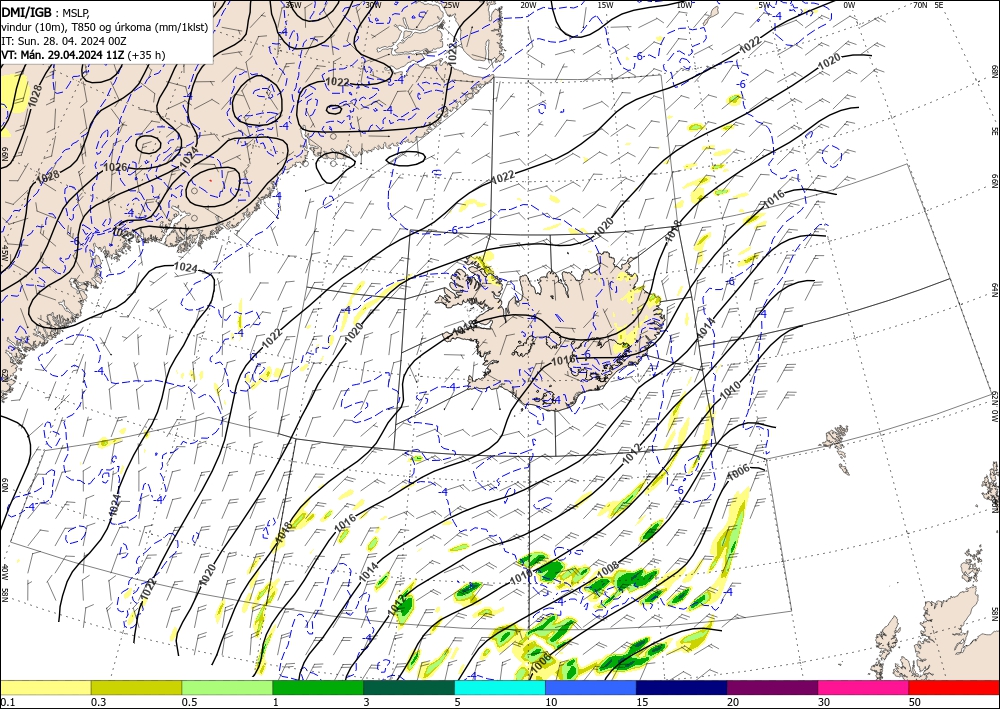Click the light green 0.5–1 legend swatch
The height and width of the screenshot is (709, 1000).
[227, 687]
